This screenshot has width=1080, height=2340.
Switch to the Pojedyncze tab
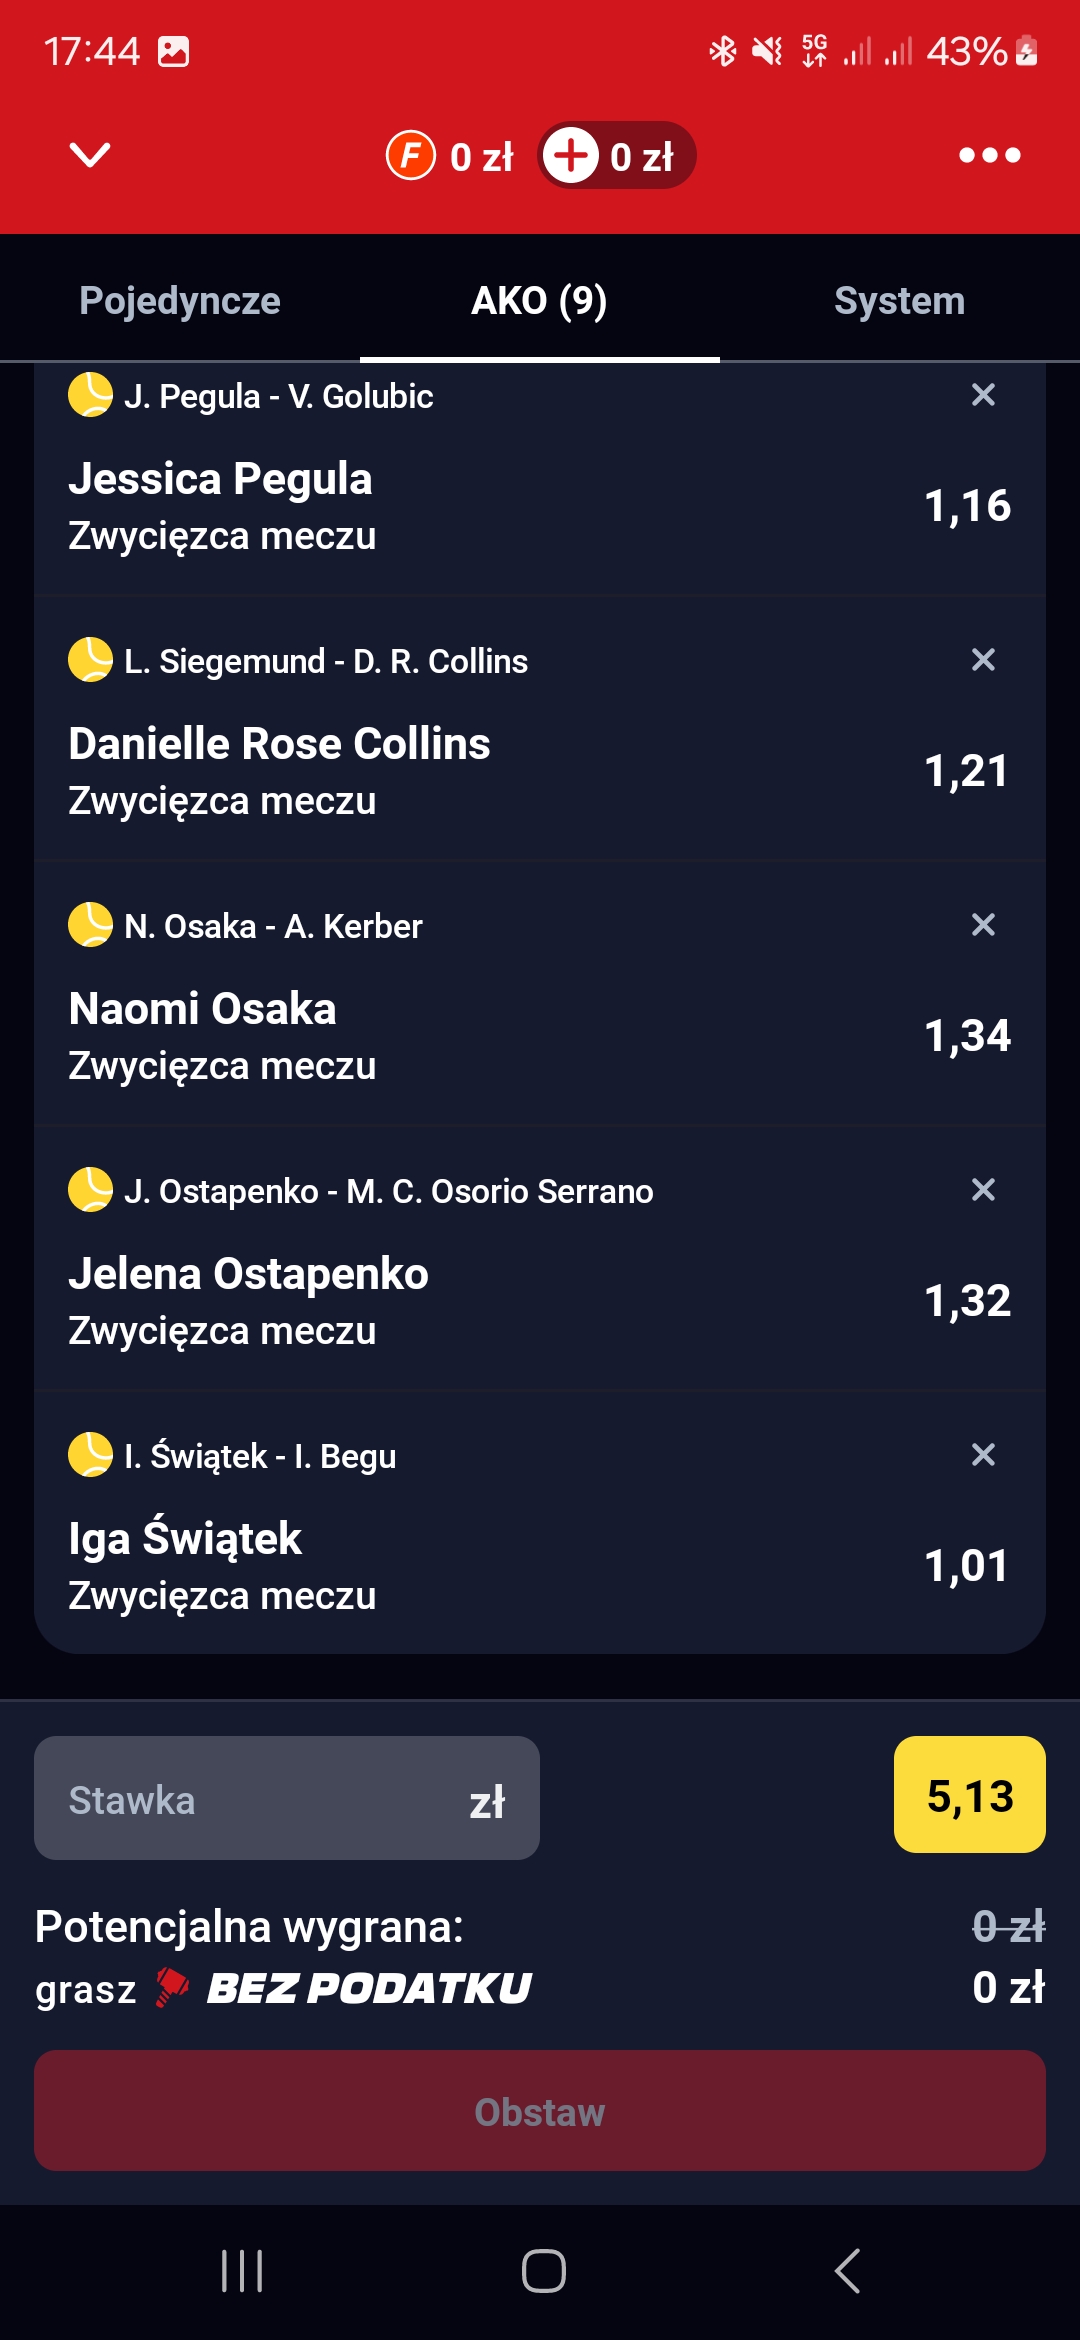point(180,300)
